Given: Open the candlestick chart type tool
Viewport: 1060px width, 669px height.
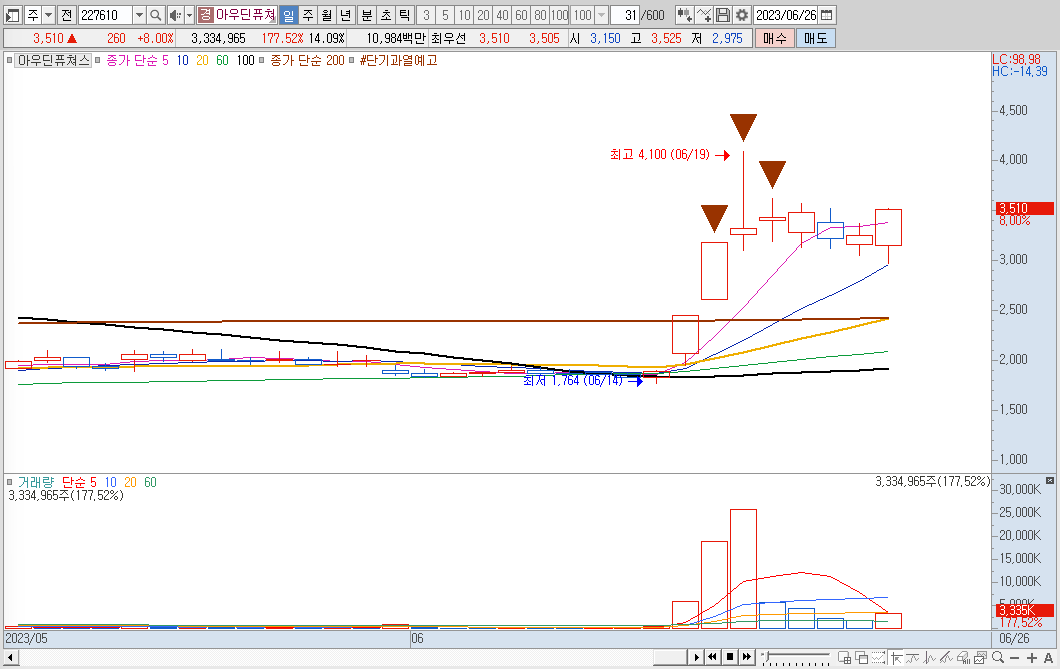Looking at the screenshot, I should [684, 15].
